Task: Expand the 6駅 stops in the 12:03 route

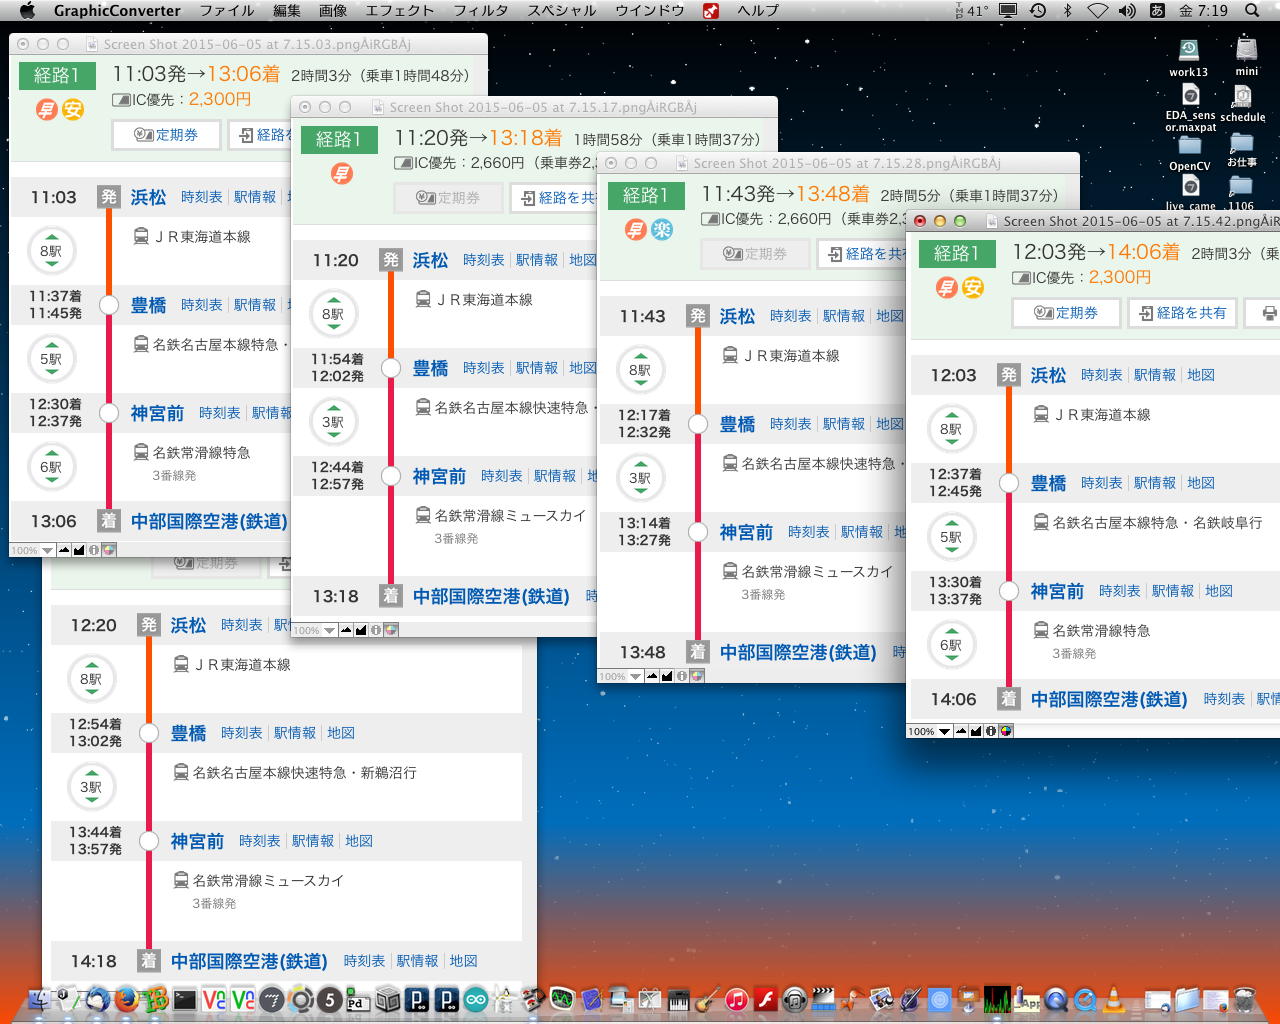Action: pos(951,645)
